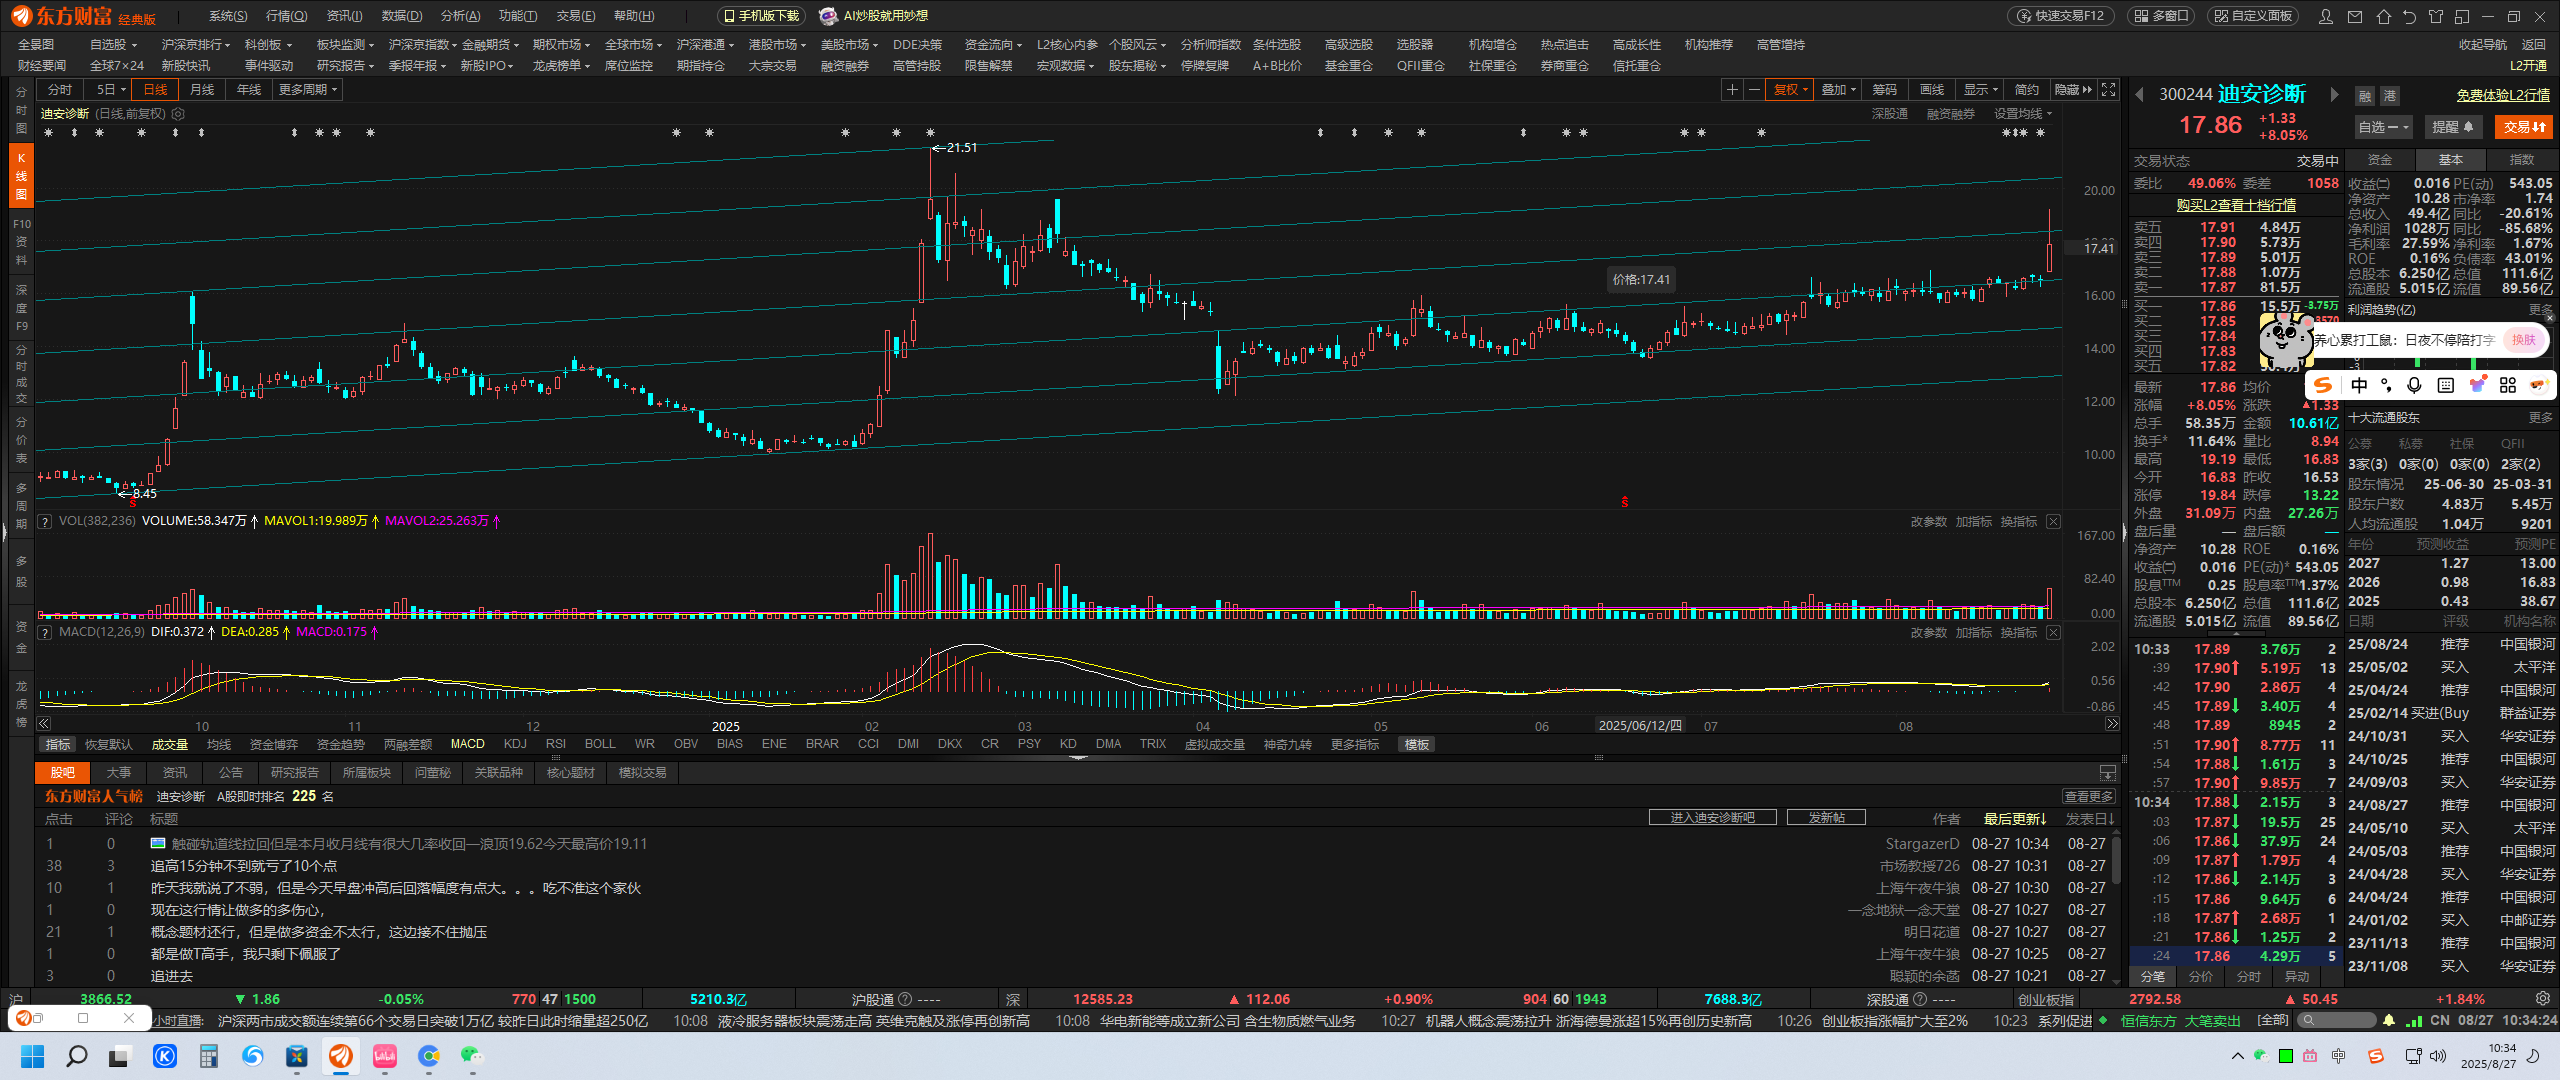2560x1080 pixels.
Task: Click the back arrow icon in title bar
Action: [2409, 16]
